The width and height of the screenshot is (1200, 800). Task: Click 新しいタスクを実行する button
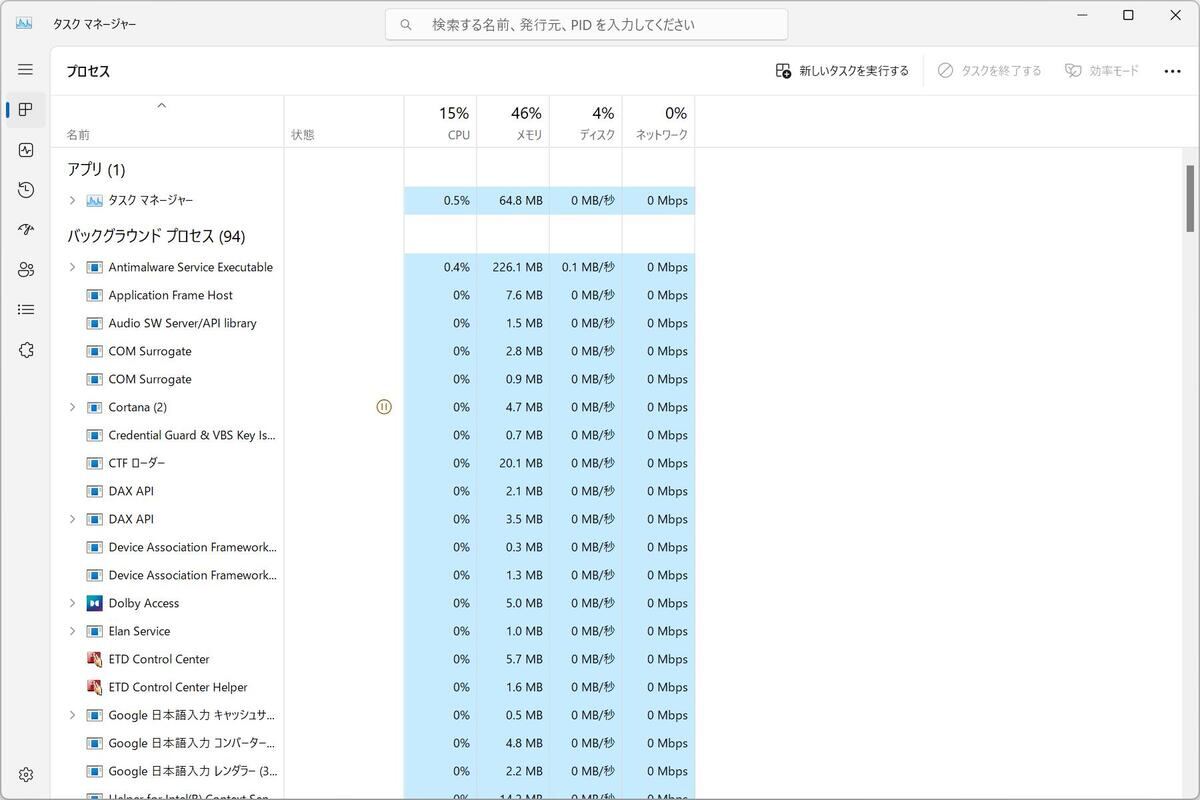[842, 71]
